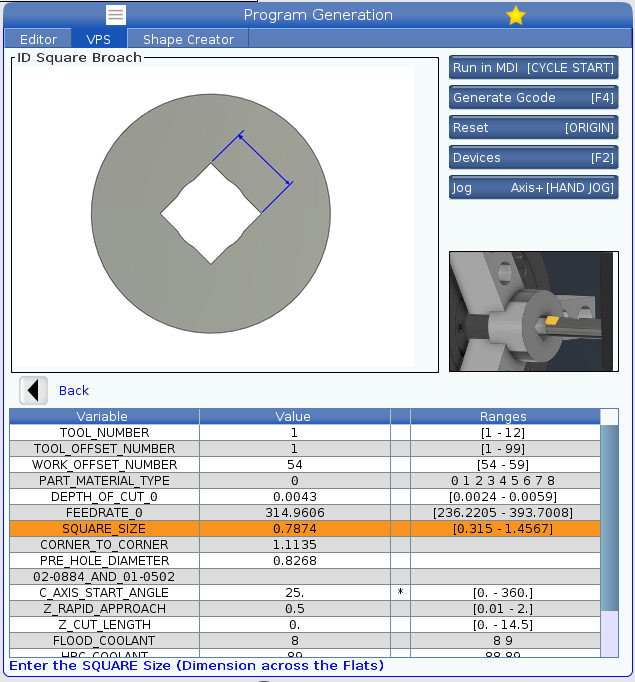Click the Z_CUT_LENGTH value 0.
The width and height of the screenshot is (635, 682).
point(295,625)
